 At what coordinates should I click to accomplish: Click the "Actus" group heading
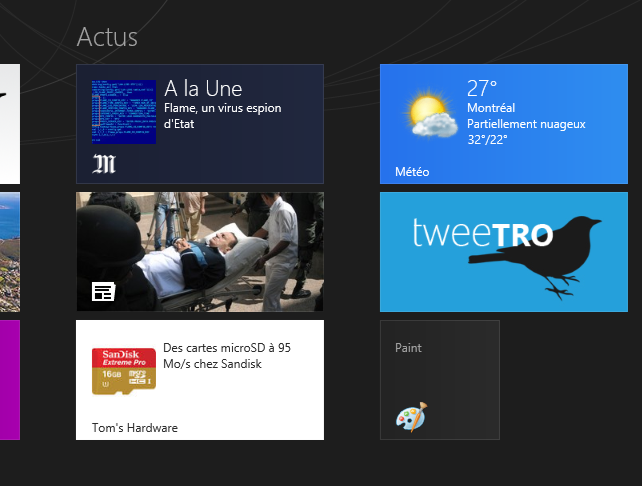(x=107, y=37)
